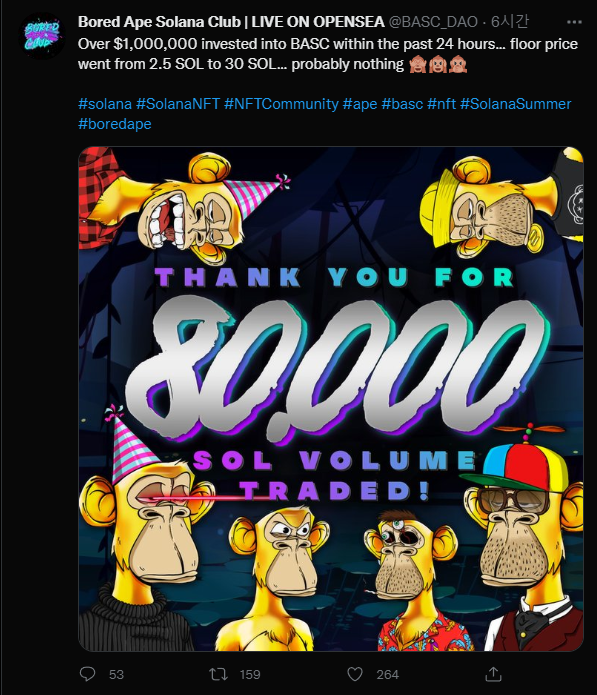
Task: Open the #boredape hashtag
Action: click(x=115, y=124)
